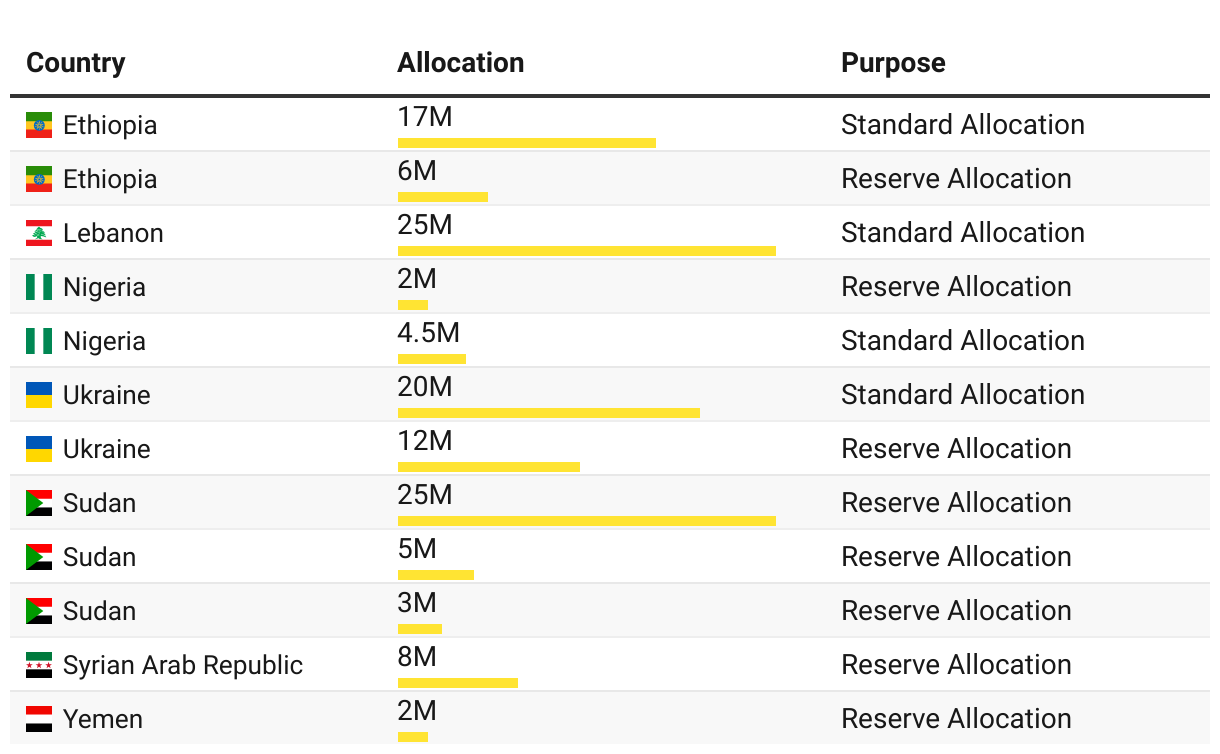
Task: Select the Syrian Arab Republic country name
Action: coord(182,665)
